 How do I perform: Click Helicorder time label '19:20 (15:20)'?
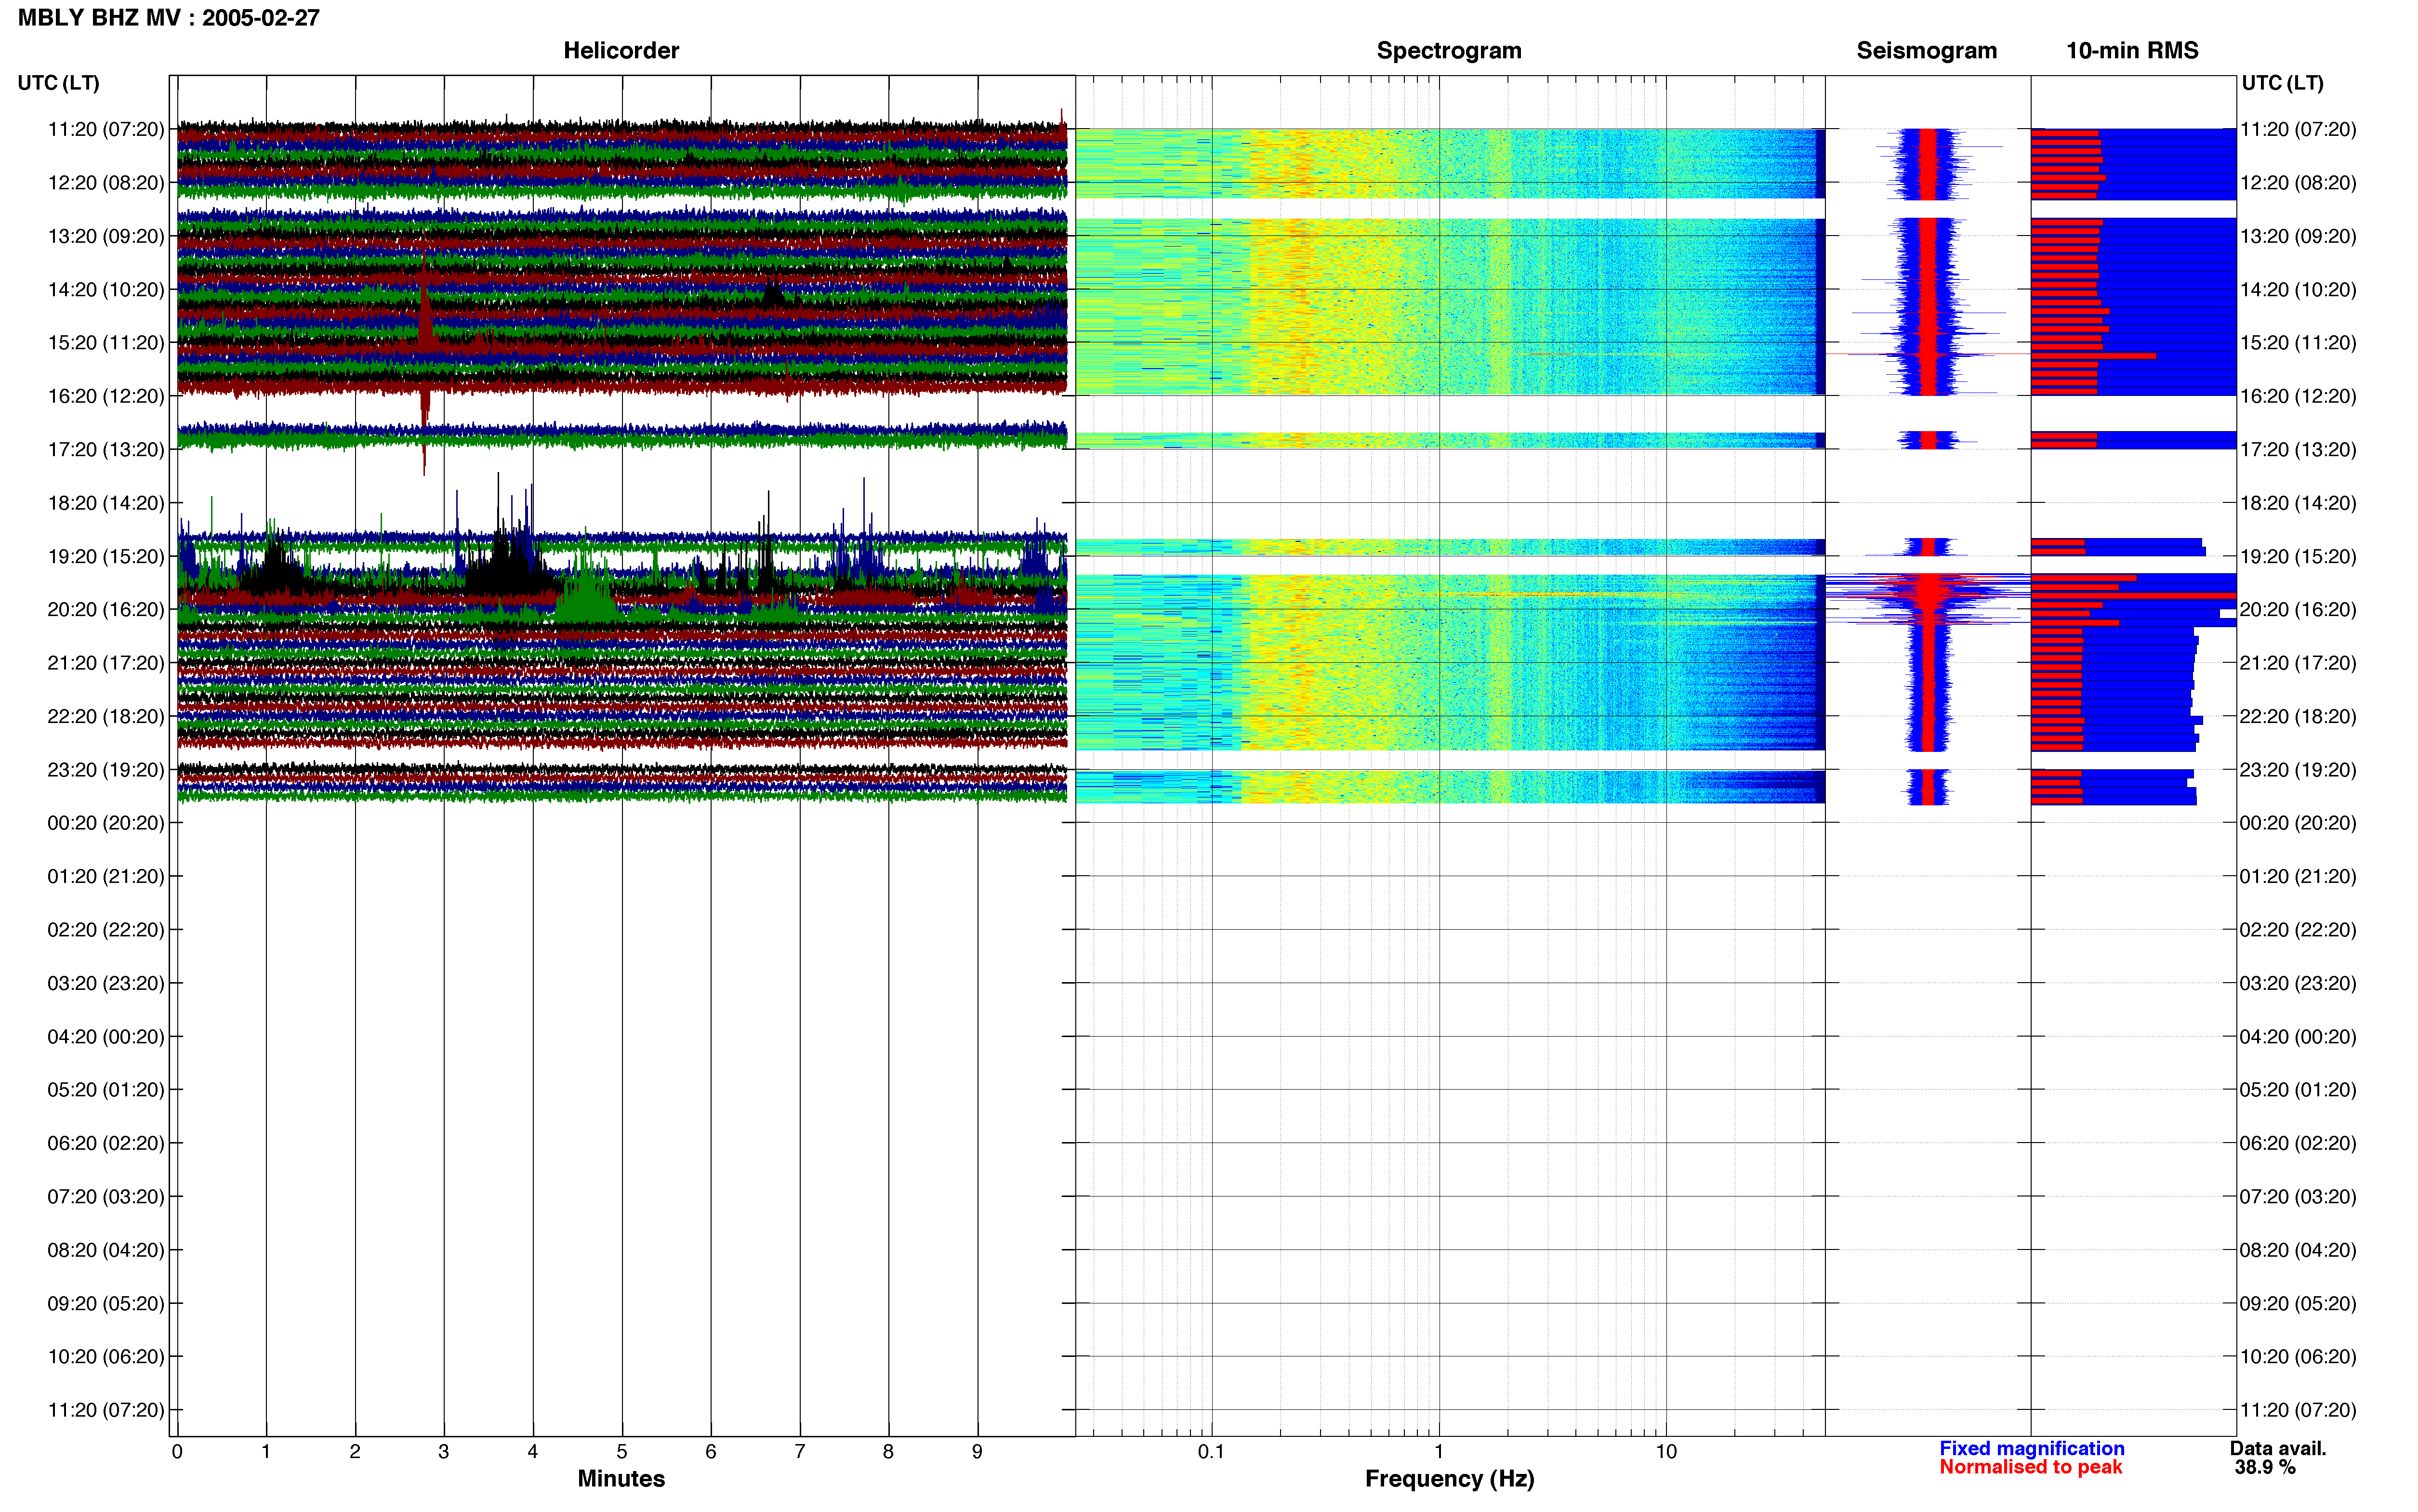coord(106,556)
